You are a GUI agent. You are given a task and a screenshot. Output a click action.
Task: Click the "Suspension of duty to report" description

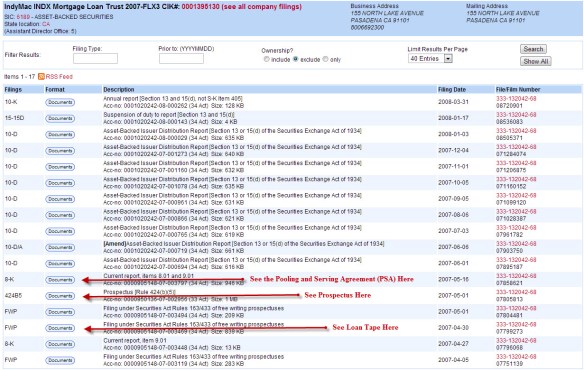click(169, 115)
